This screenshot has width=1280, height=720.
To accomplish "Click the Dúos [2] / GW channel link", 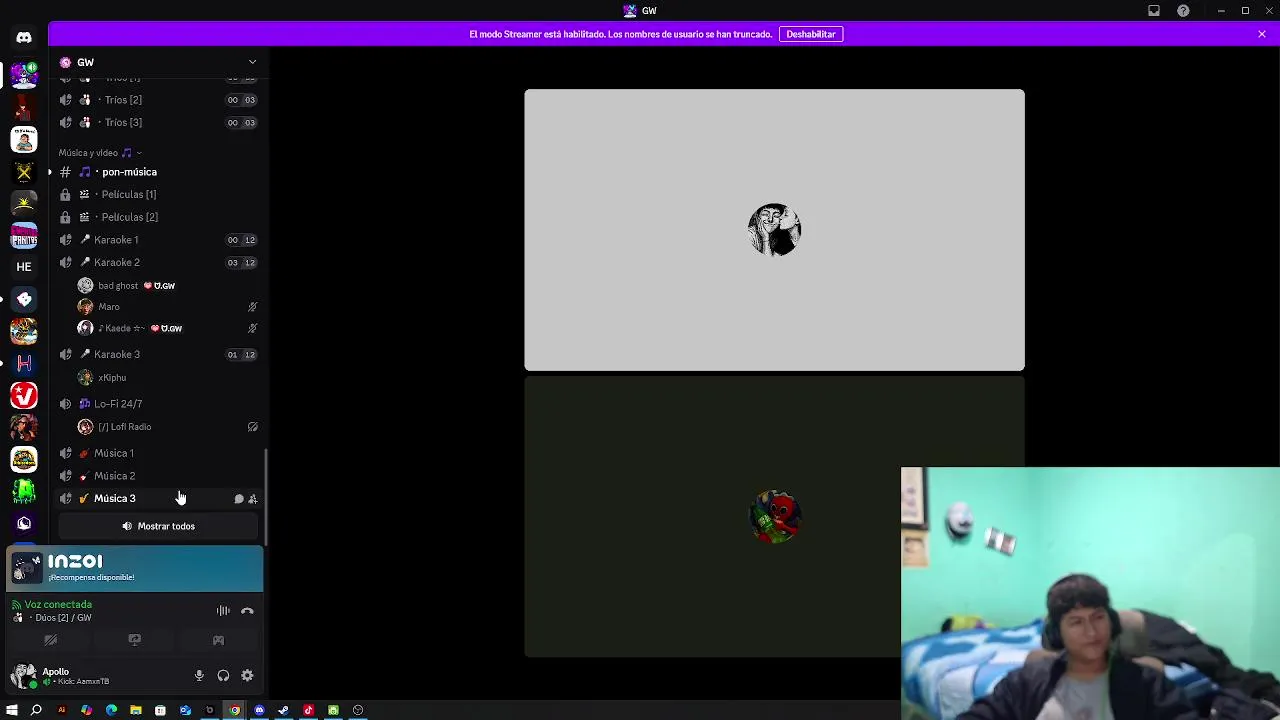I will 63,618.
